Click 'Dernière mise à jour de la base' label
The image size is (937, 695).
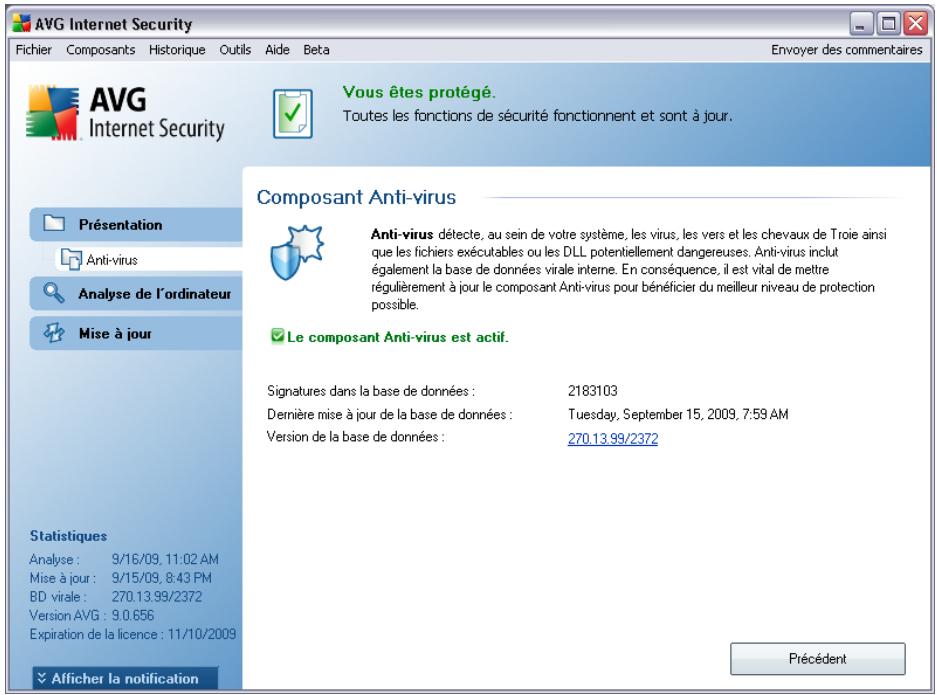389,414
